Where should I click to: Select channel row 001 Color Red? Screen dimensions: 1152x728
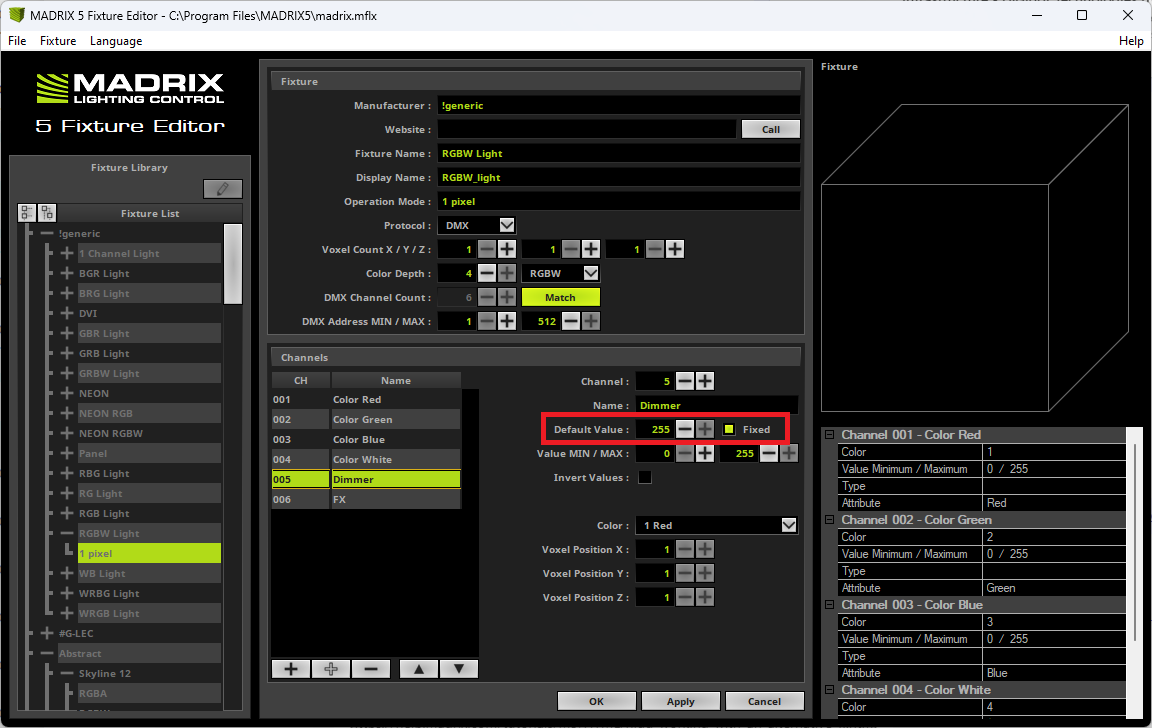point(366,400)
